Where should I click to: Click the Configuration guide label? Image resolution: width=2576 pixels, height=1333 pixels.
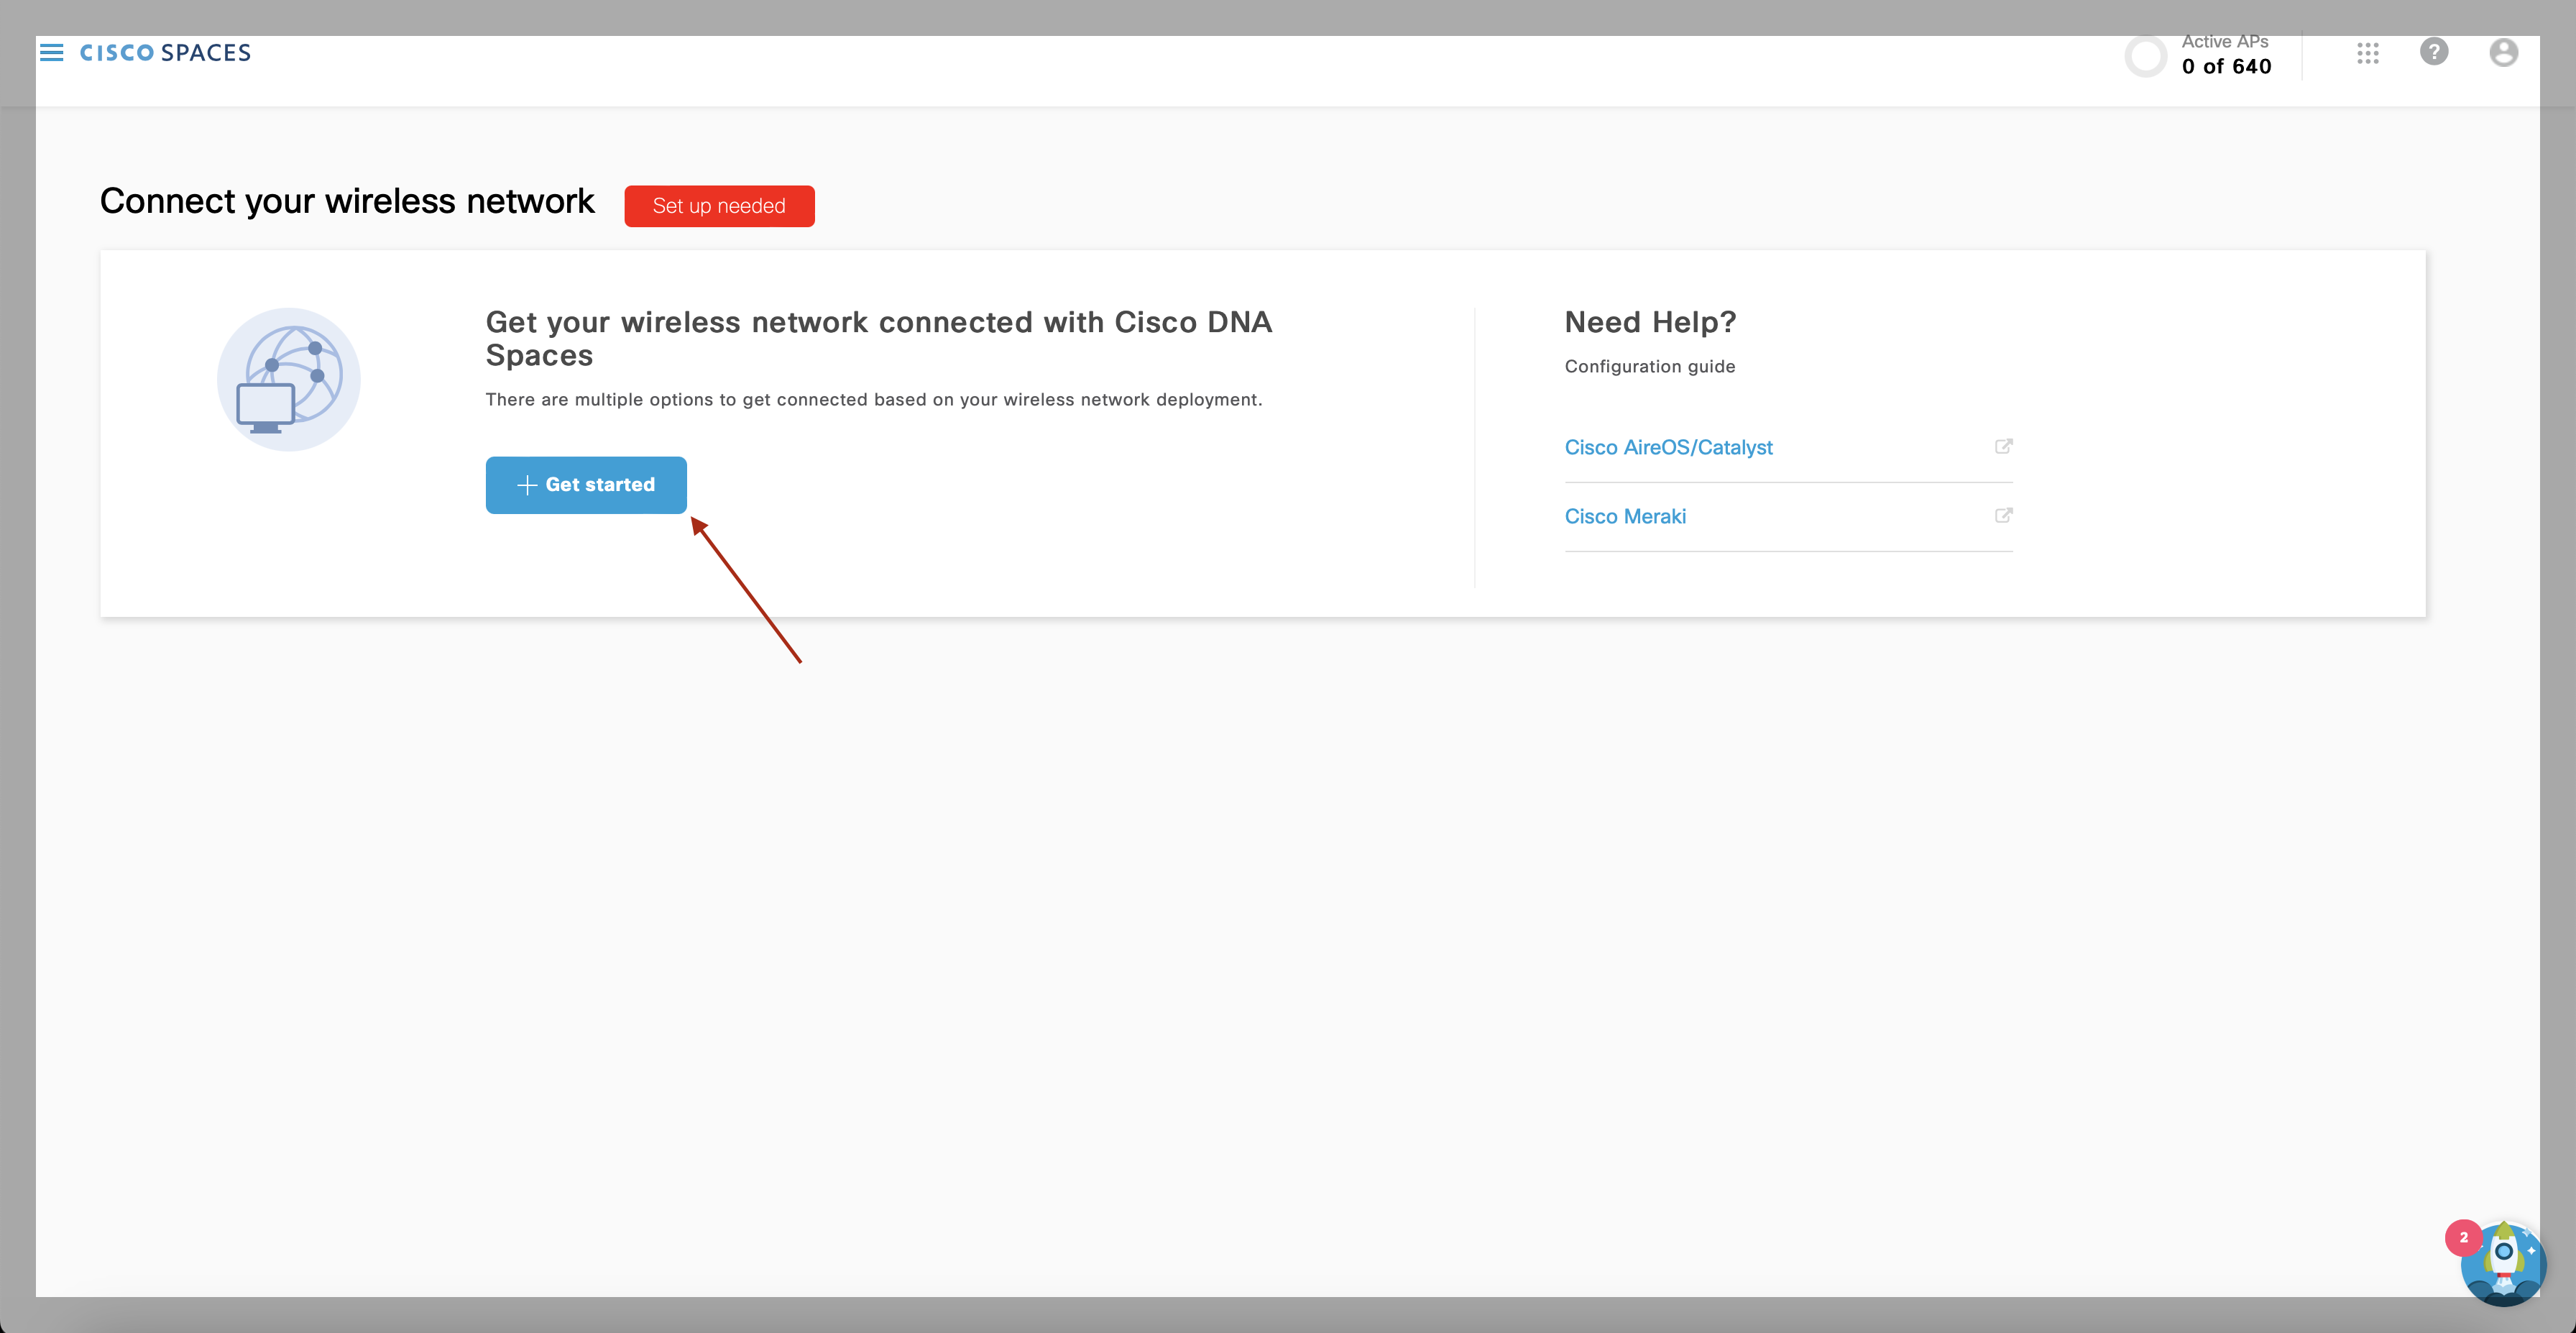pos(1650,366)
